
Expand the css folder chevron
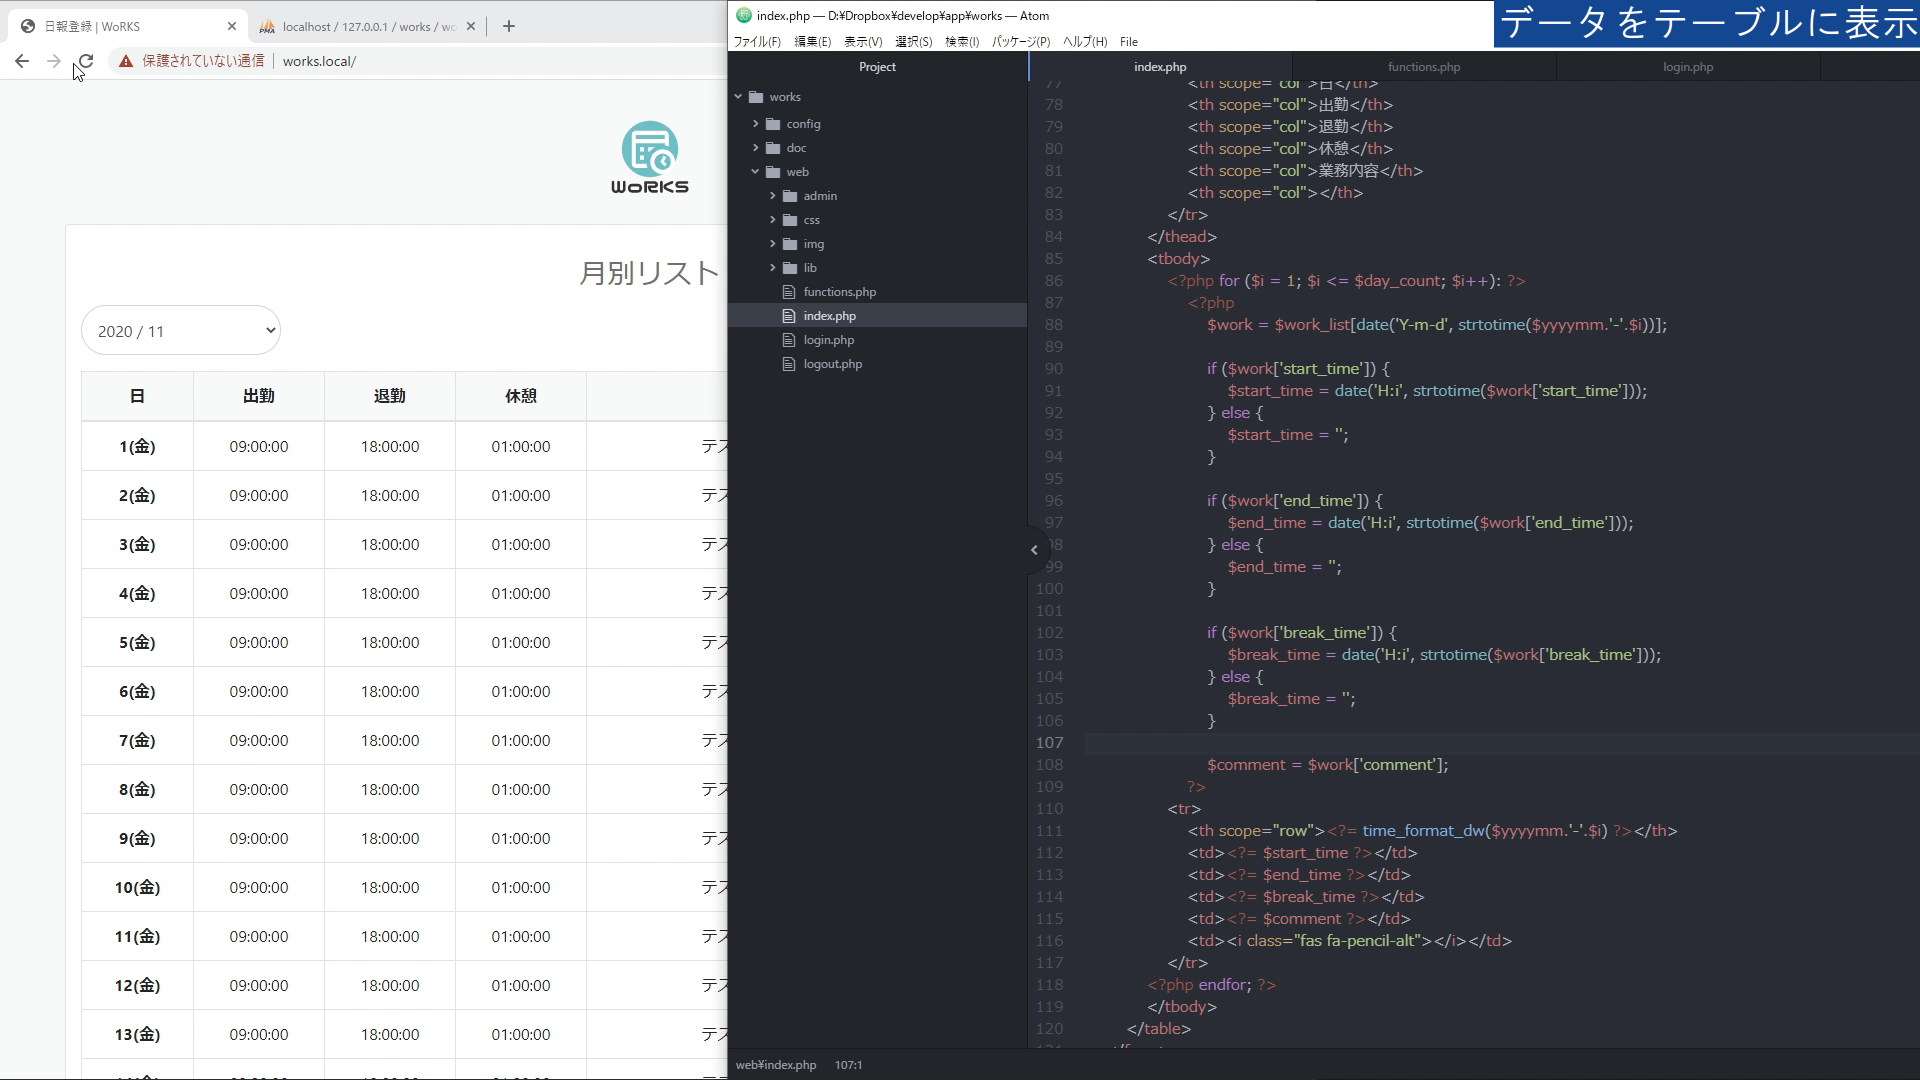pyautogui.click(x=773, y=220)
